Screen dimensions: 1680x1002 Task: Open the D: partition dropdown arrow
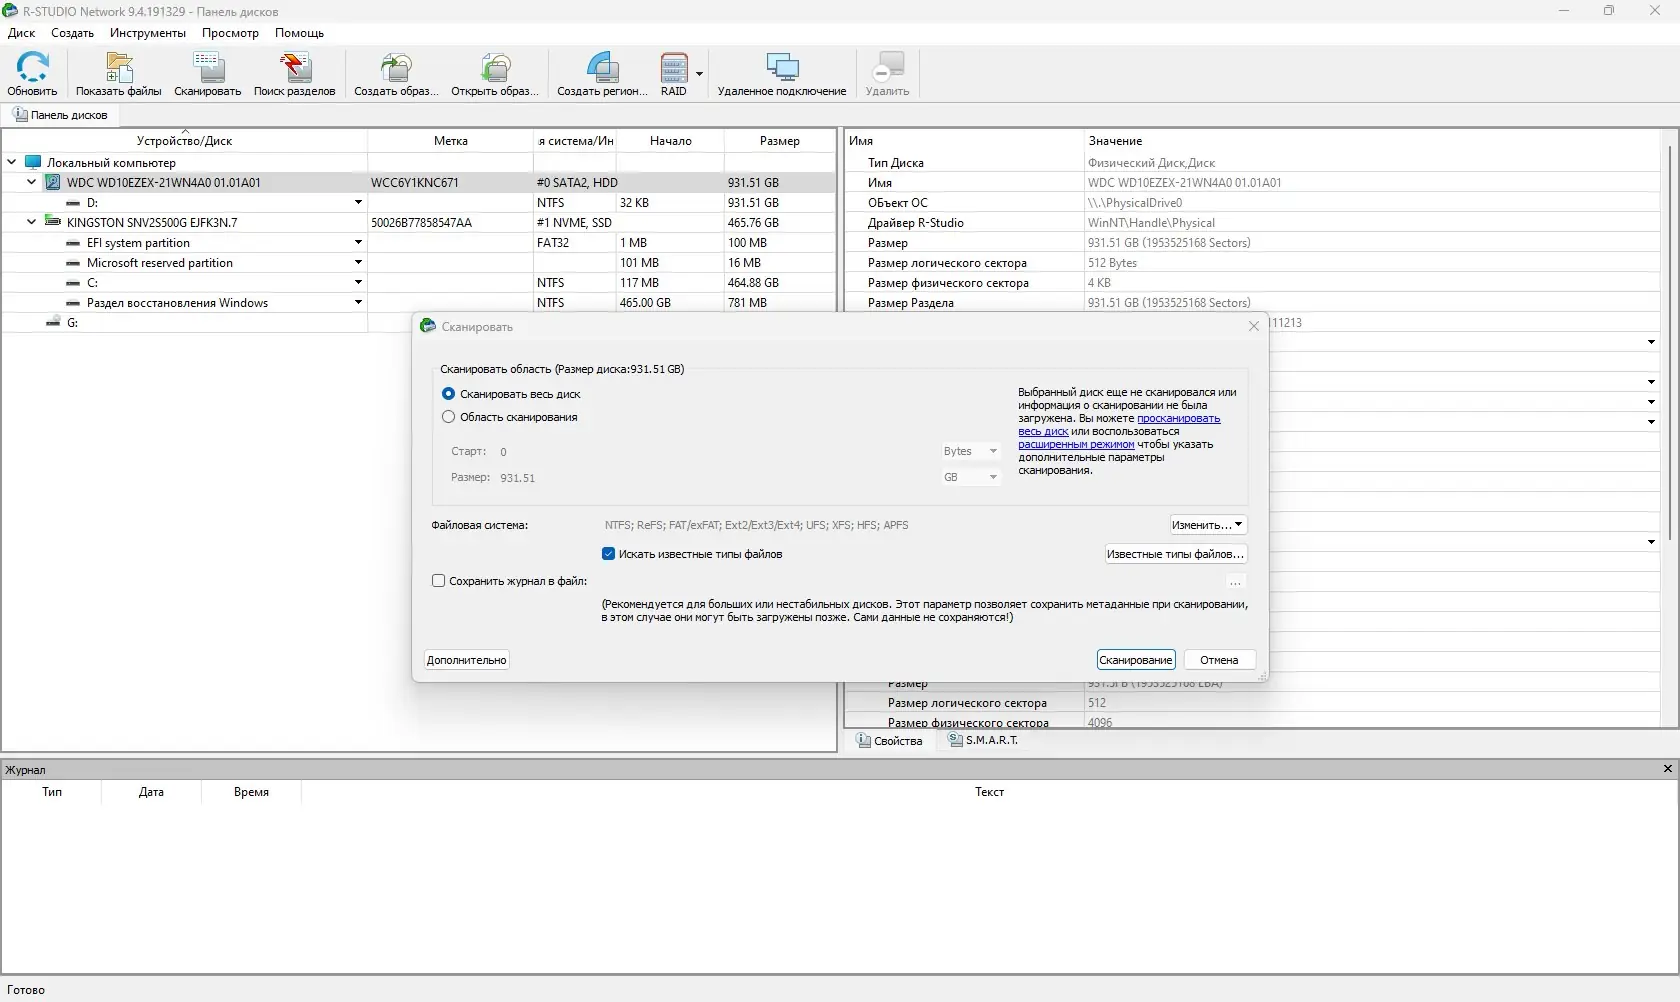coord(358,203)
